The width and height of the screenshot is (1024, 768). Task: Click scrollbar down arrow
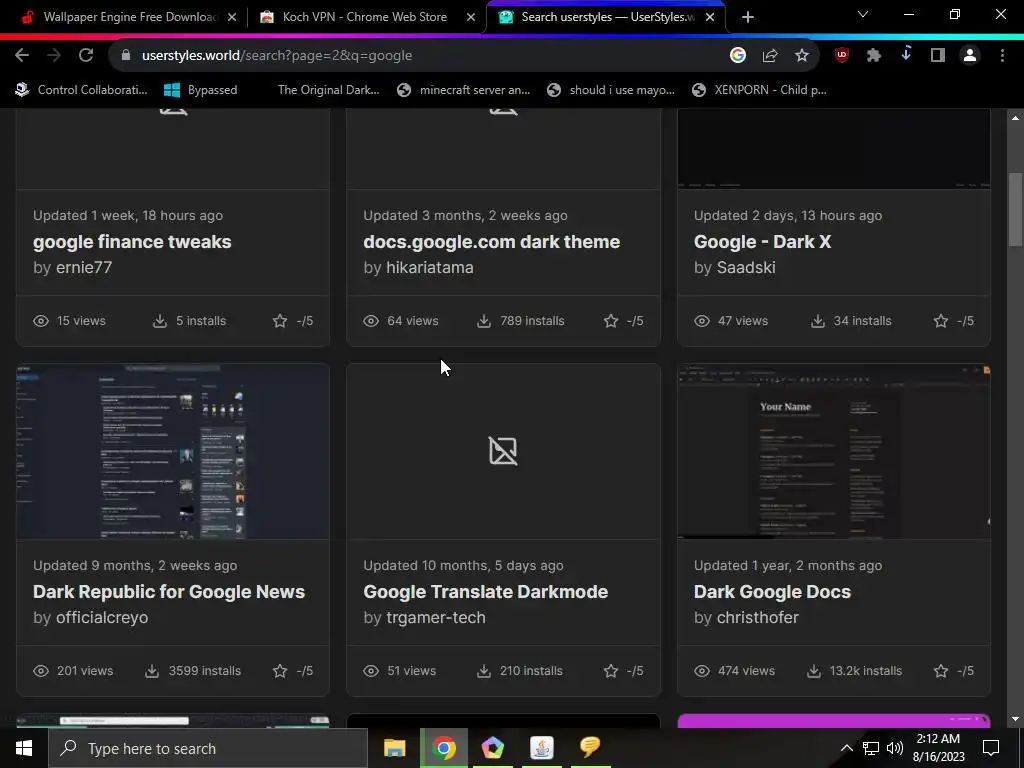tap(1015, 719)
